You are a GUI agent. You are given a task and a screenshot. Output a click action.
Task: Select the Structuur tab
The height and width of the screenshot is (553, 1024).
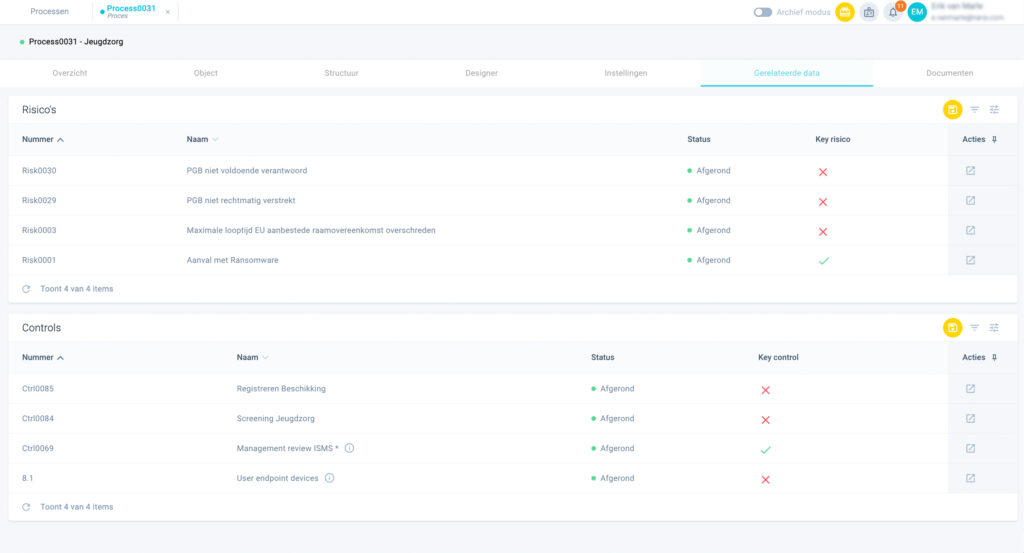pos(341,73)
